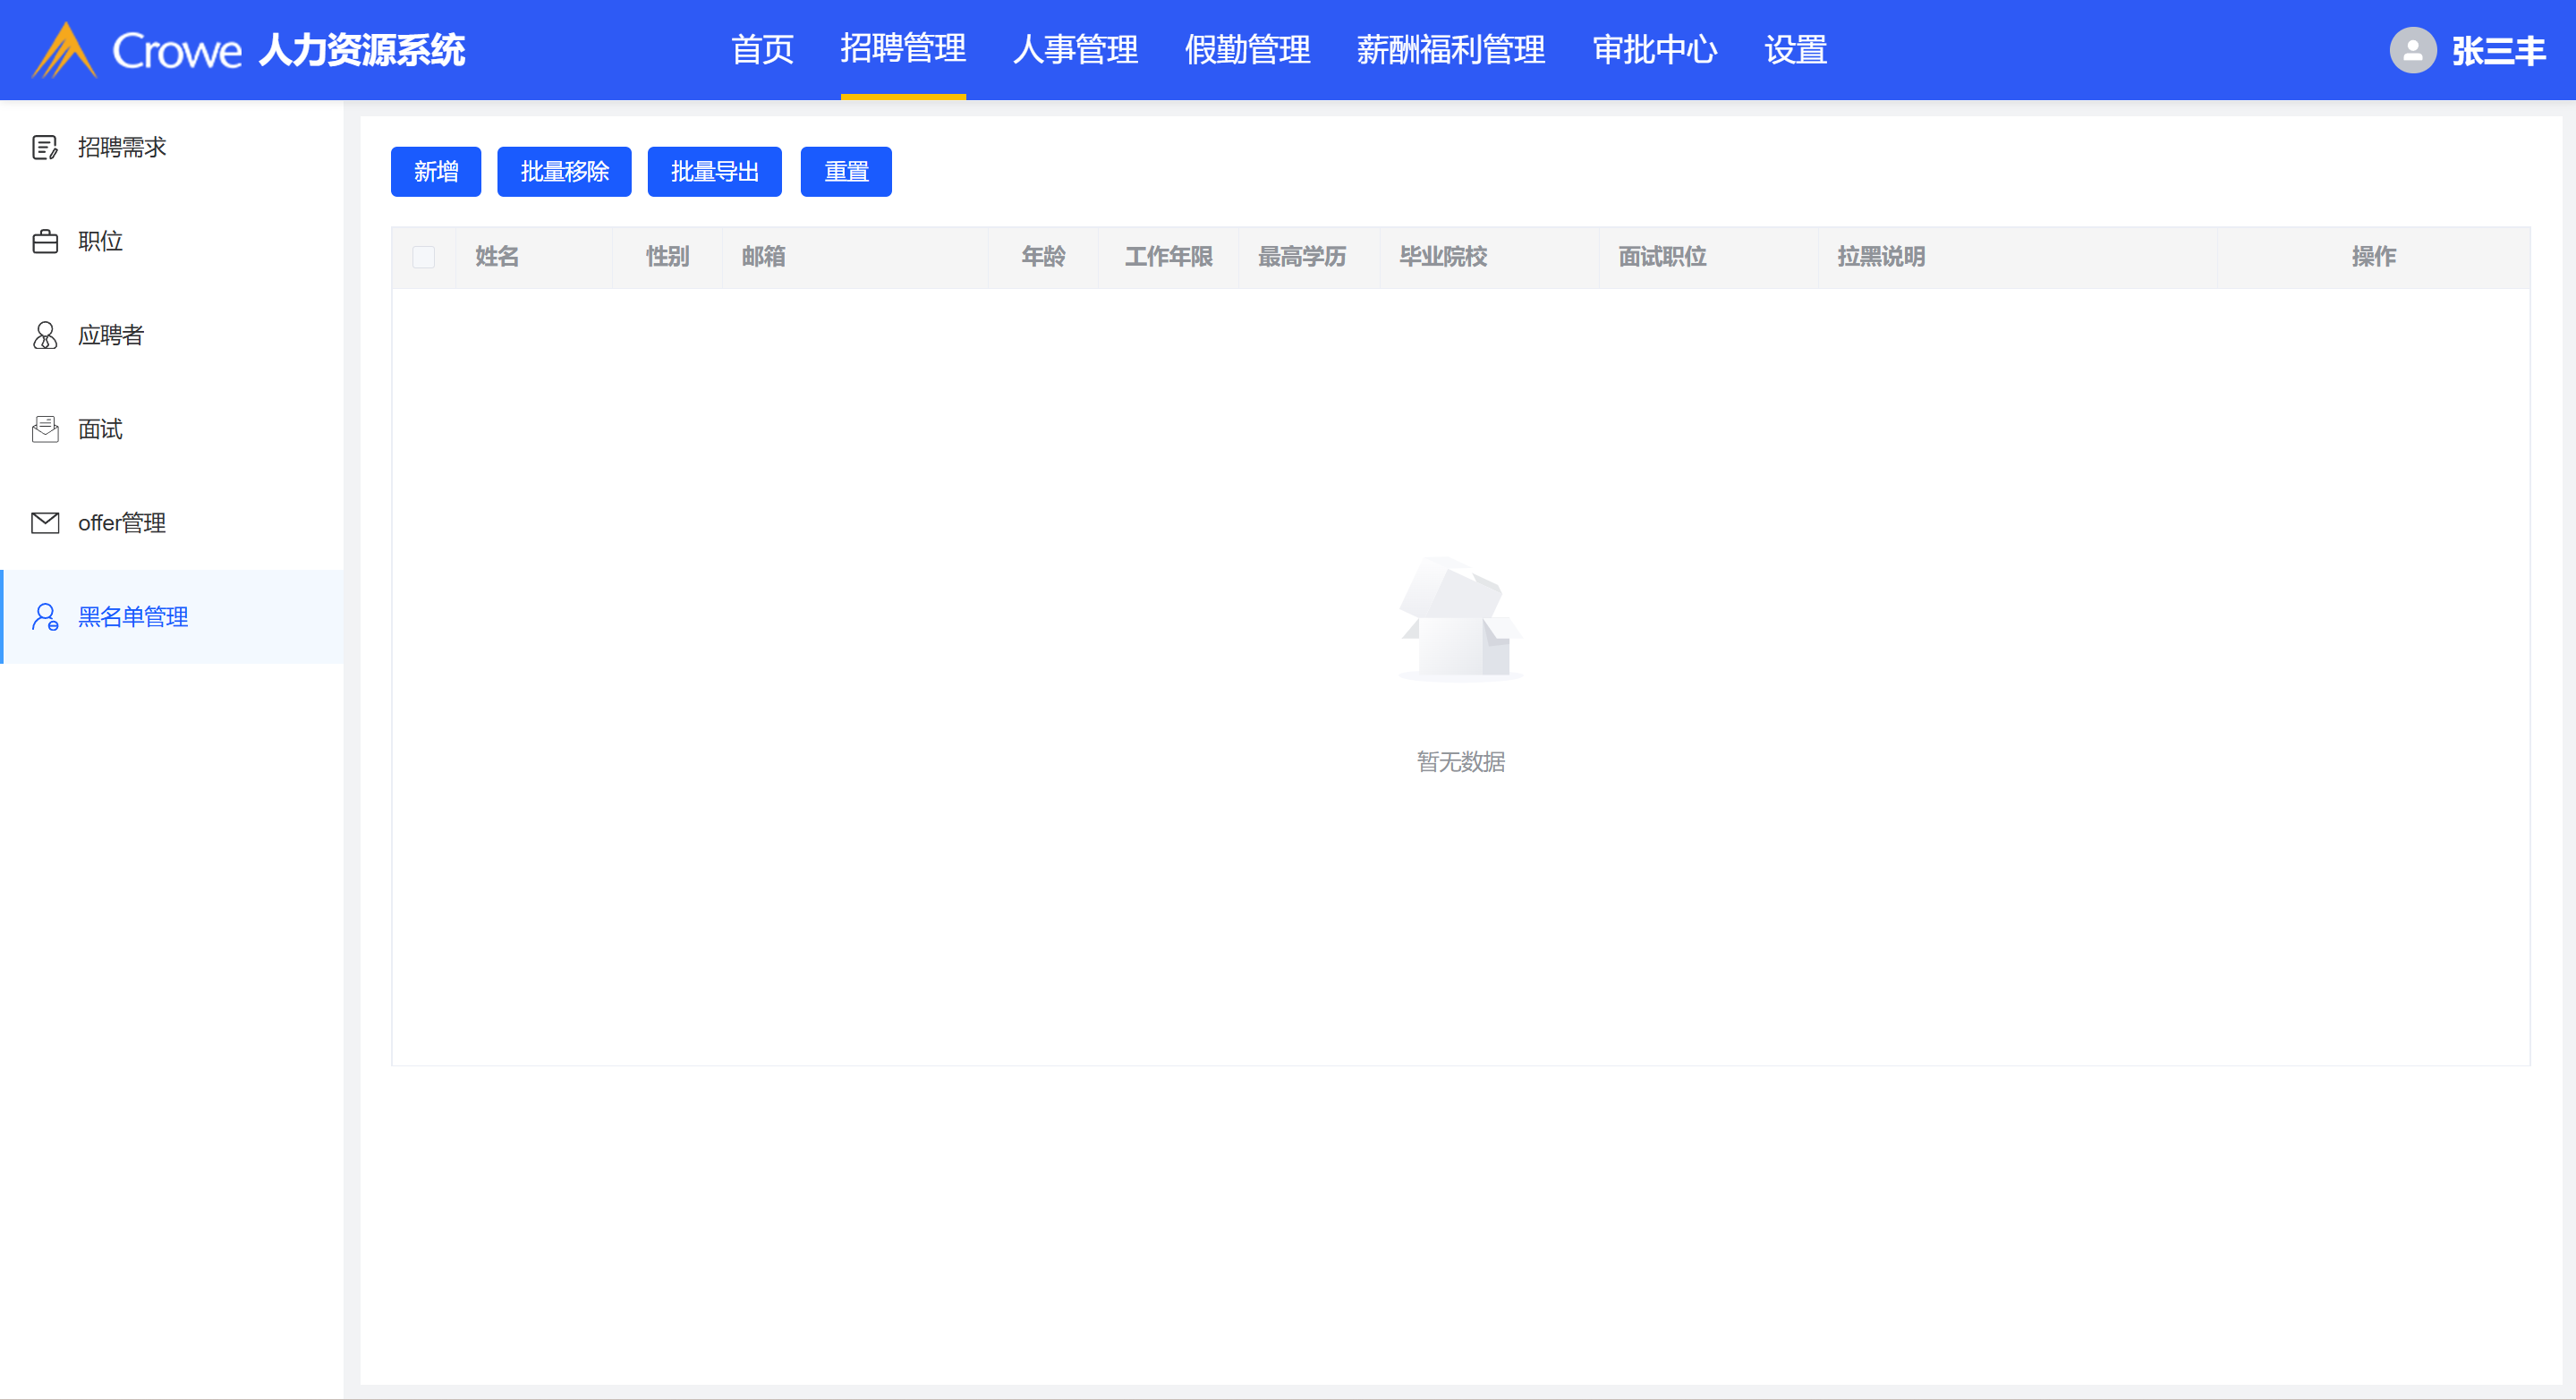This screenshot has width=2576, height=1400.
Task: Toggle the select-all checkbox in table header
Action: coord(424,257)
